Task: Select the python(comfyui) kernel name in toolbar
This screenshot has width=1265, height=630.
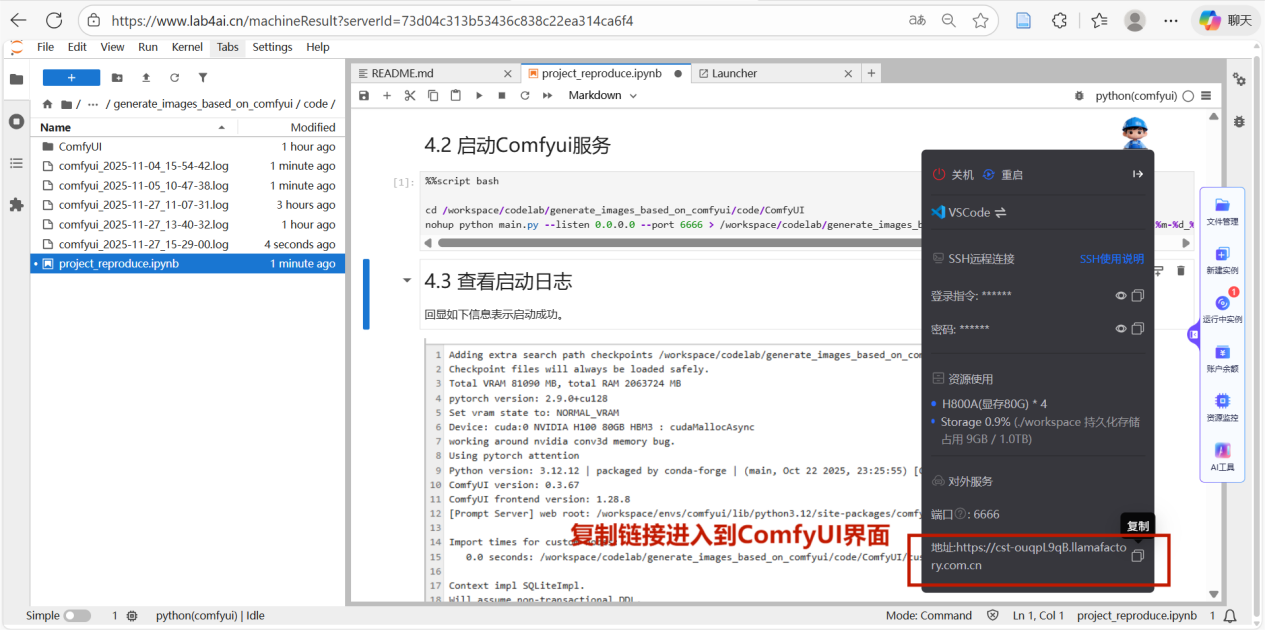Action: click(1136, 96)
